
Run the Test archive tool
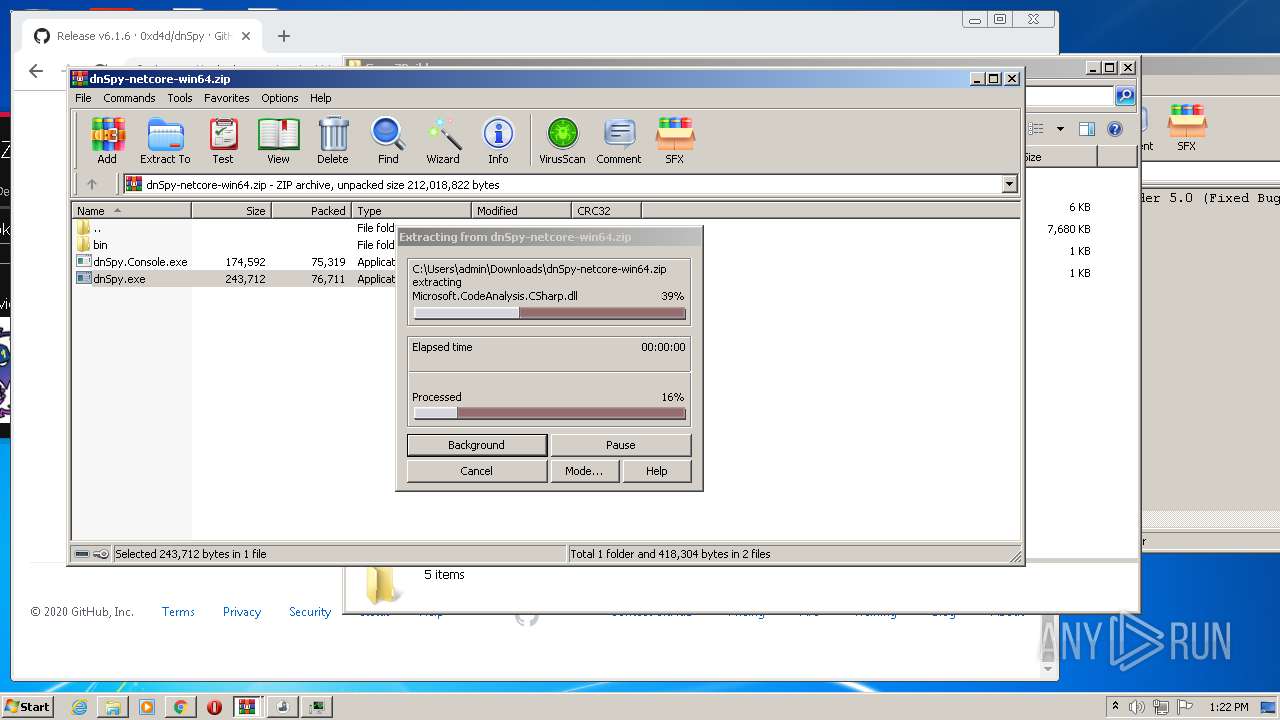click(x=223, y=140)
